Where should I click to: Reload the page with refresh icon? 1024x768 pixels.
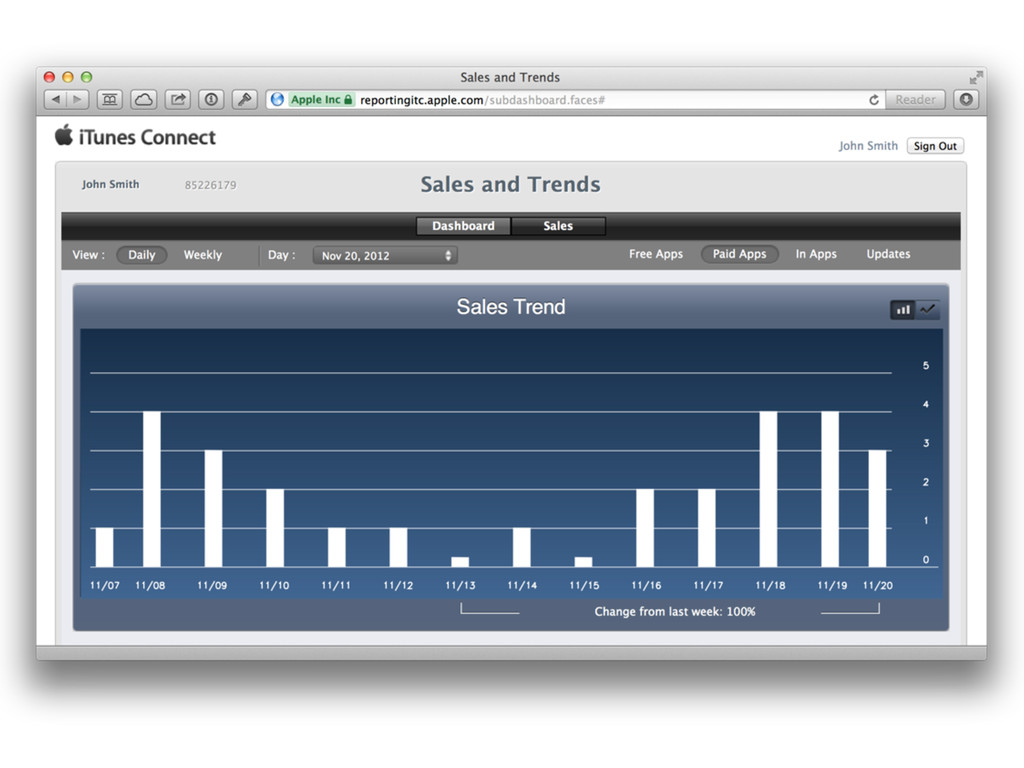874,100
